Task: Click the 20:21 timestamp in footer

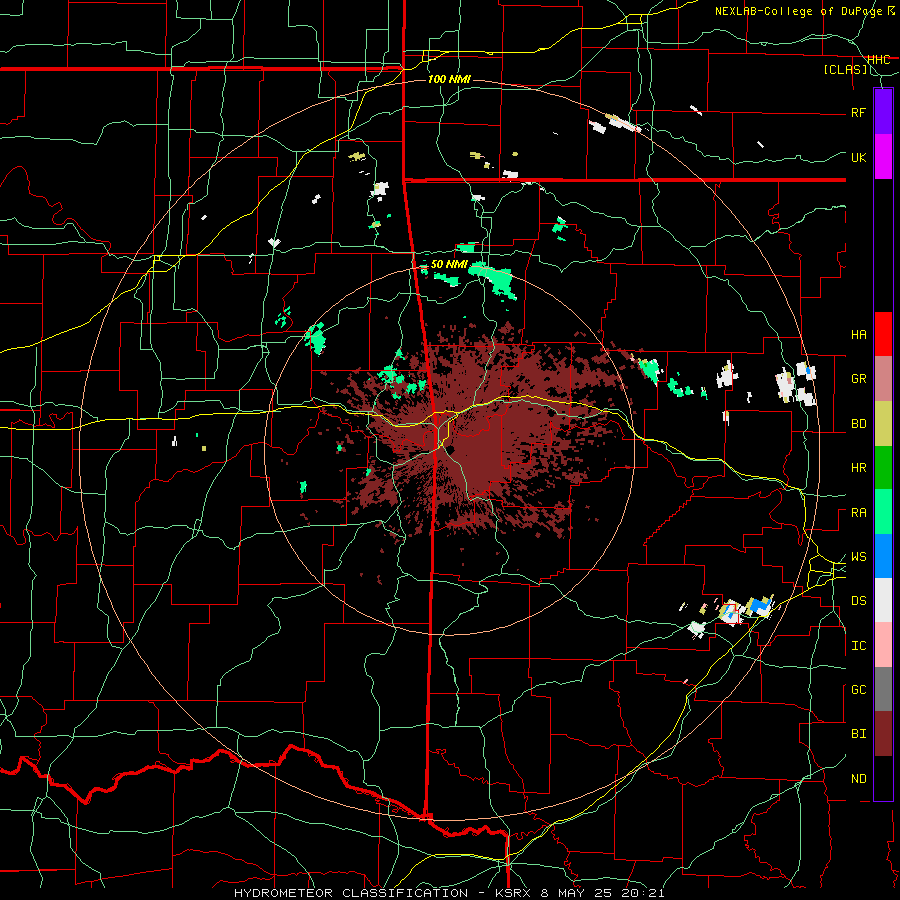Action: [x=642, y=893]
